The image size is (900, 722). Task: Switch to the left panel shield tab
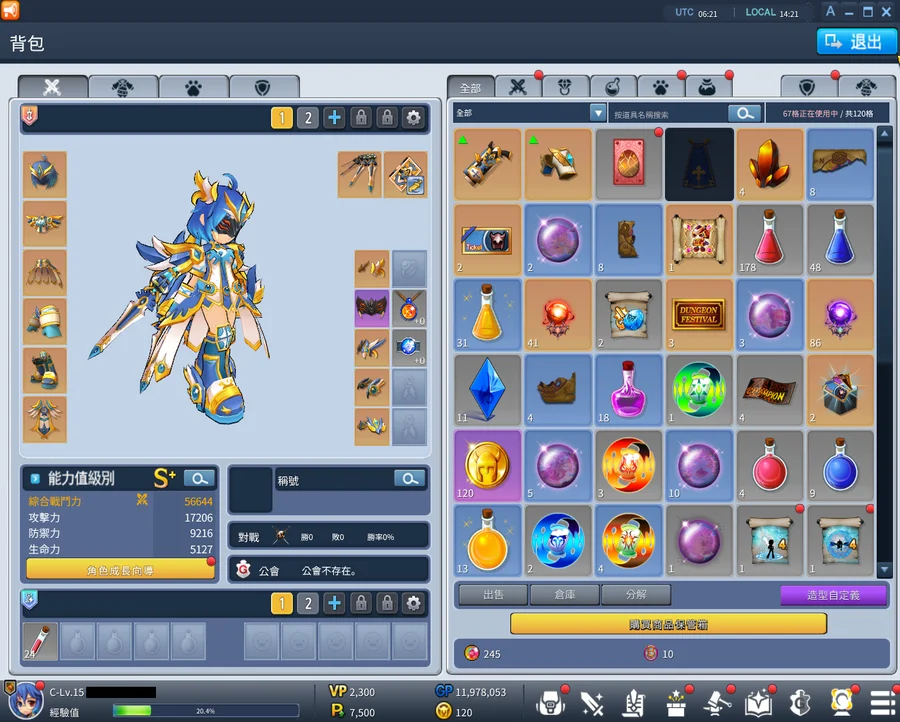click(x=263, y=87)
